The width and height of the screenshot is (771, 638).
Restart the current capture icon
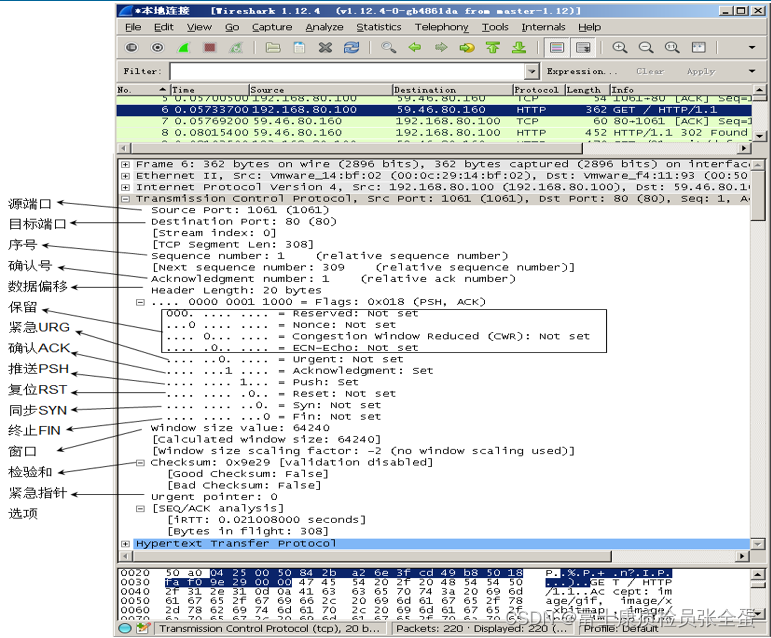click(x=236, y=48)
